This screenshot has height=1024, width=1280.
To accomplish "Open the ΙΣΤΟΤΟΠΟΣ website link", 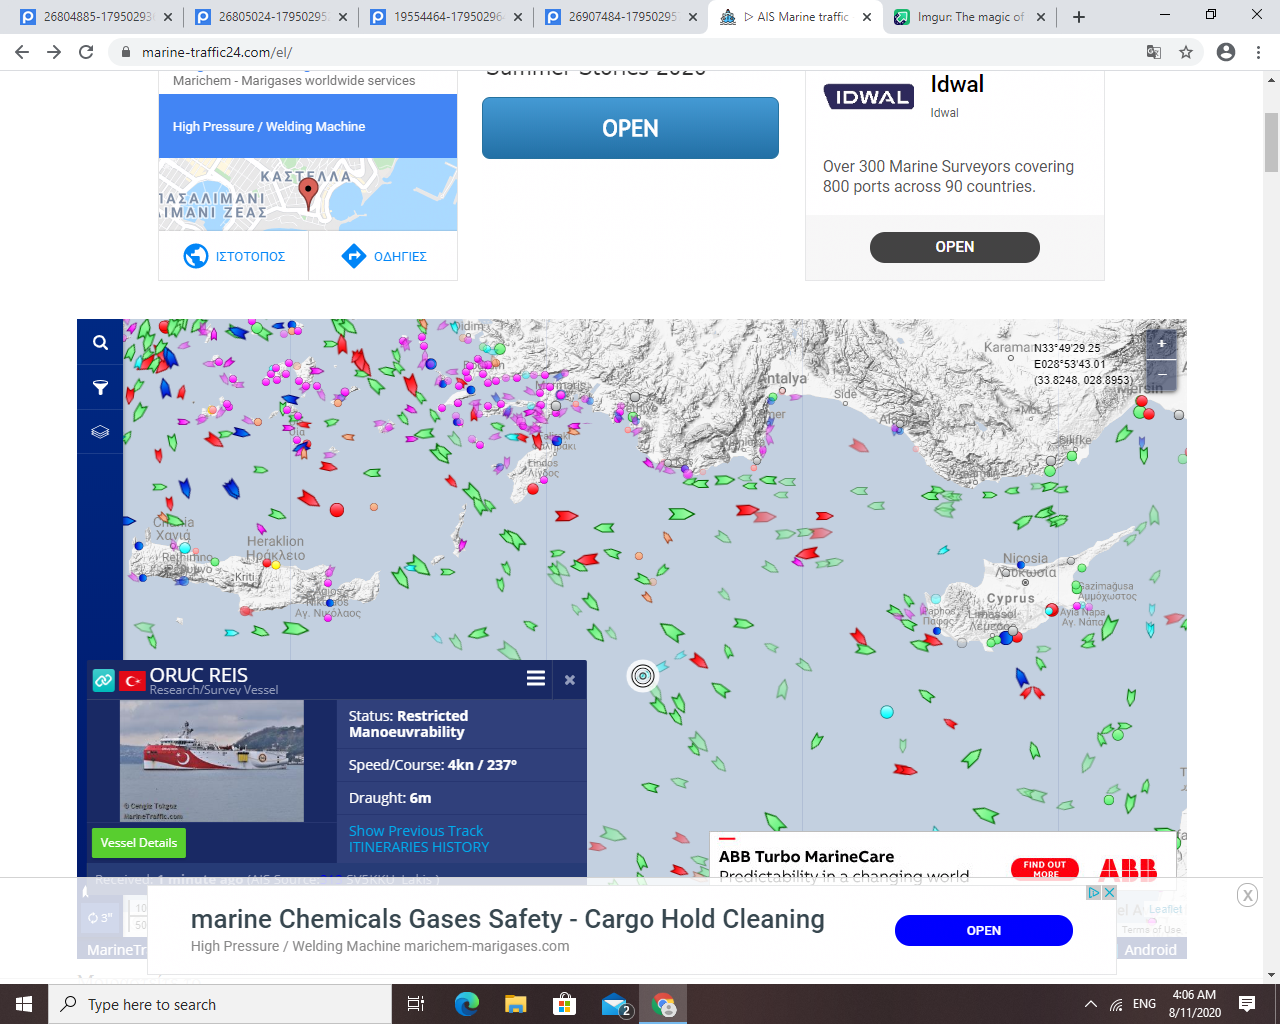I will pos(234,256).
